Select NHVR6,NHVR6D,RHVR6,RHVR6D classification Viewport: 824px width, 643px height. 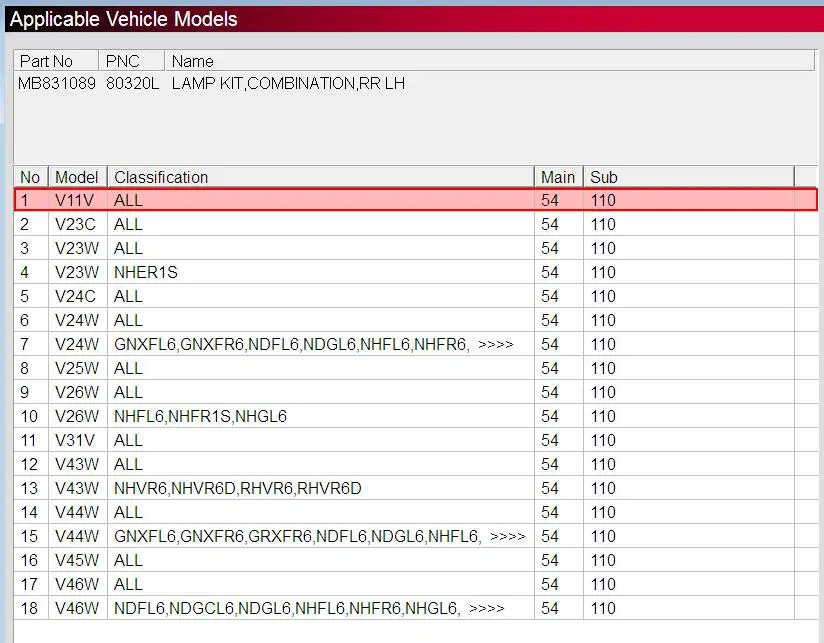tap(238, 489)
